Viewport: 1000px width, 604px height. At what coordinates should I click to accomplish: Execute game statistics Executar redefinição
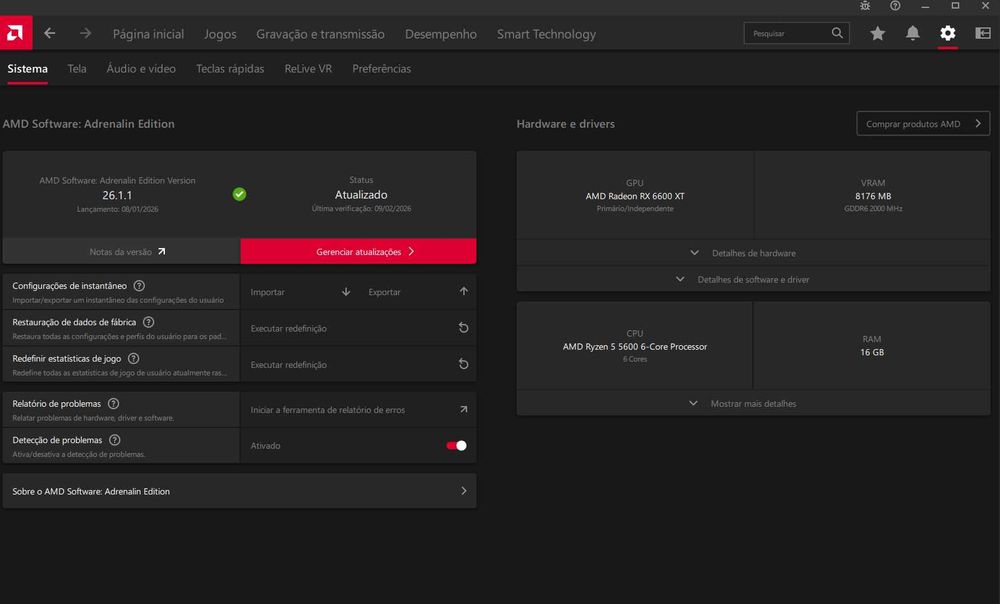pos(358,364)
